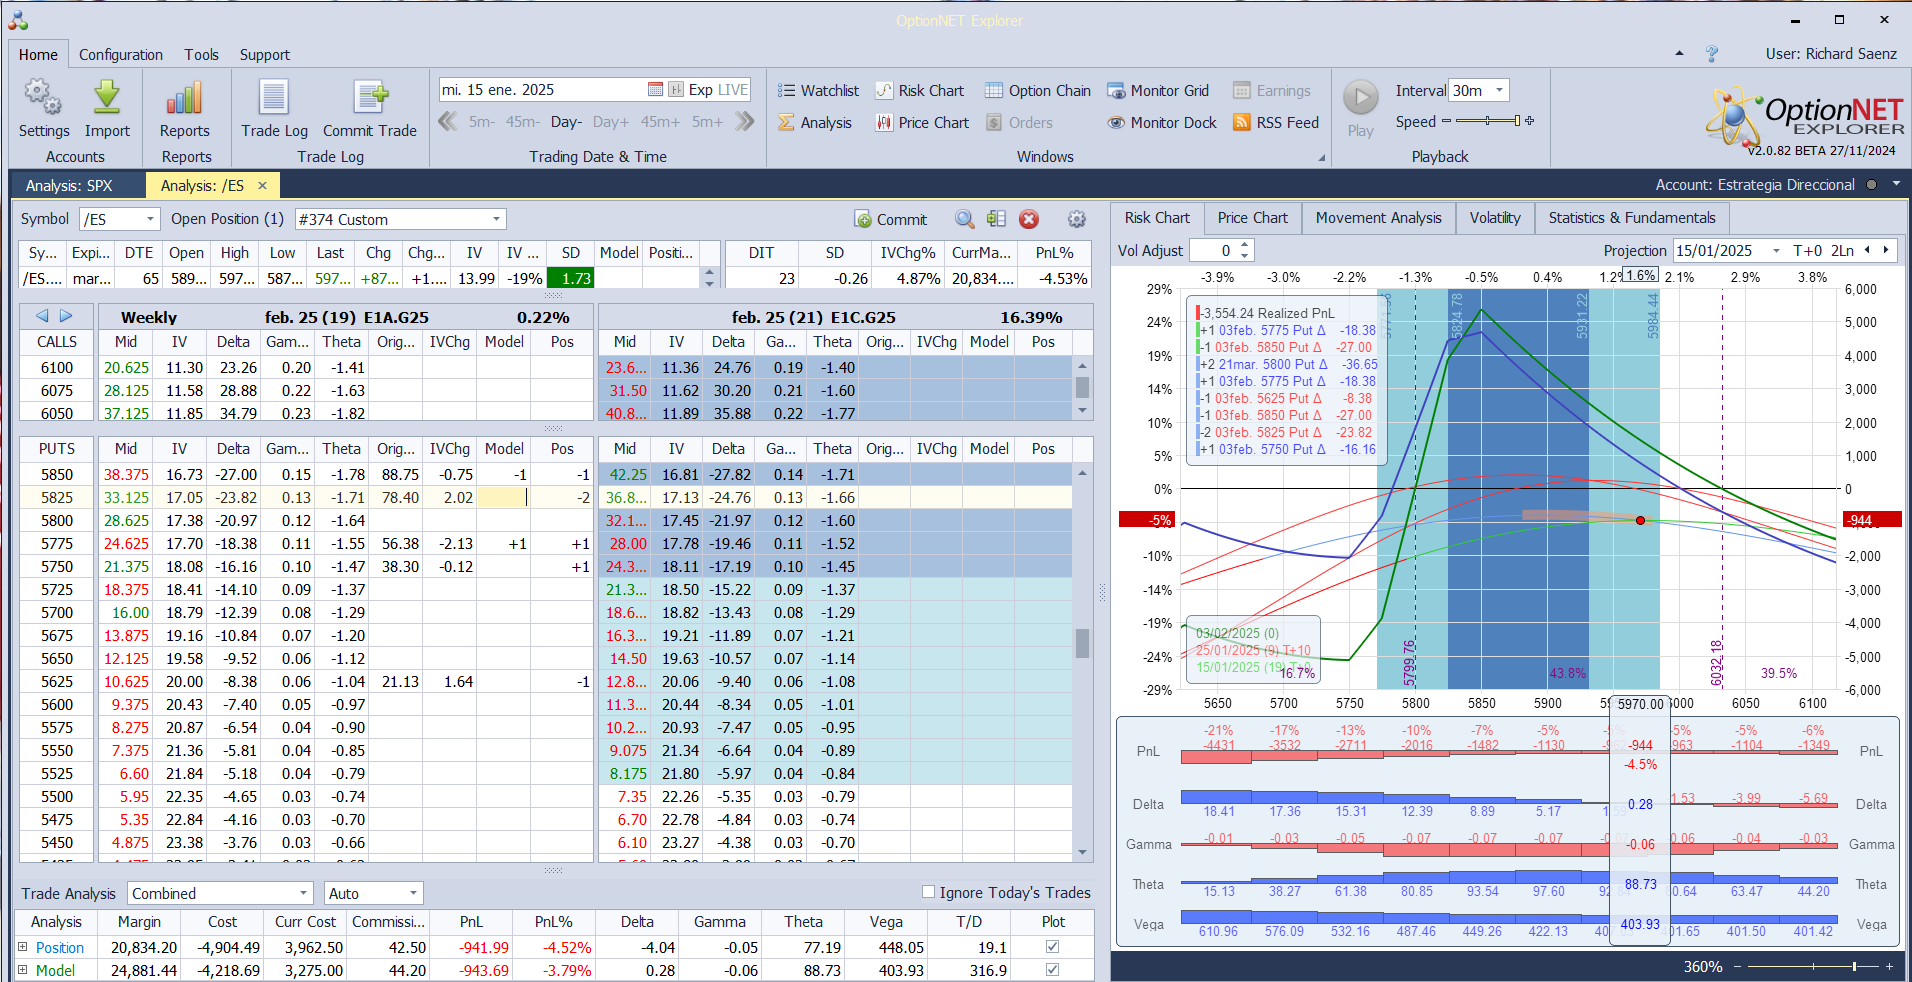Expand the Position row in Trade Analysis

(22, 947)
